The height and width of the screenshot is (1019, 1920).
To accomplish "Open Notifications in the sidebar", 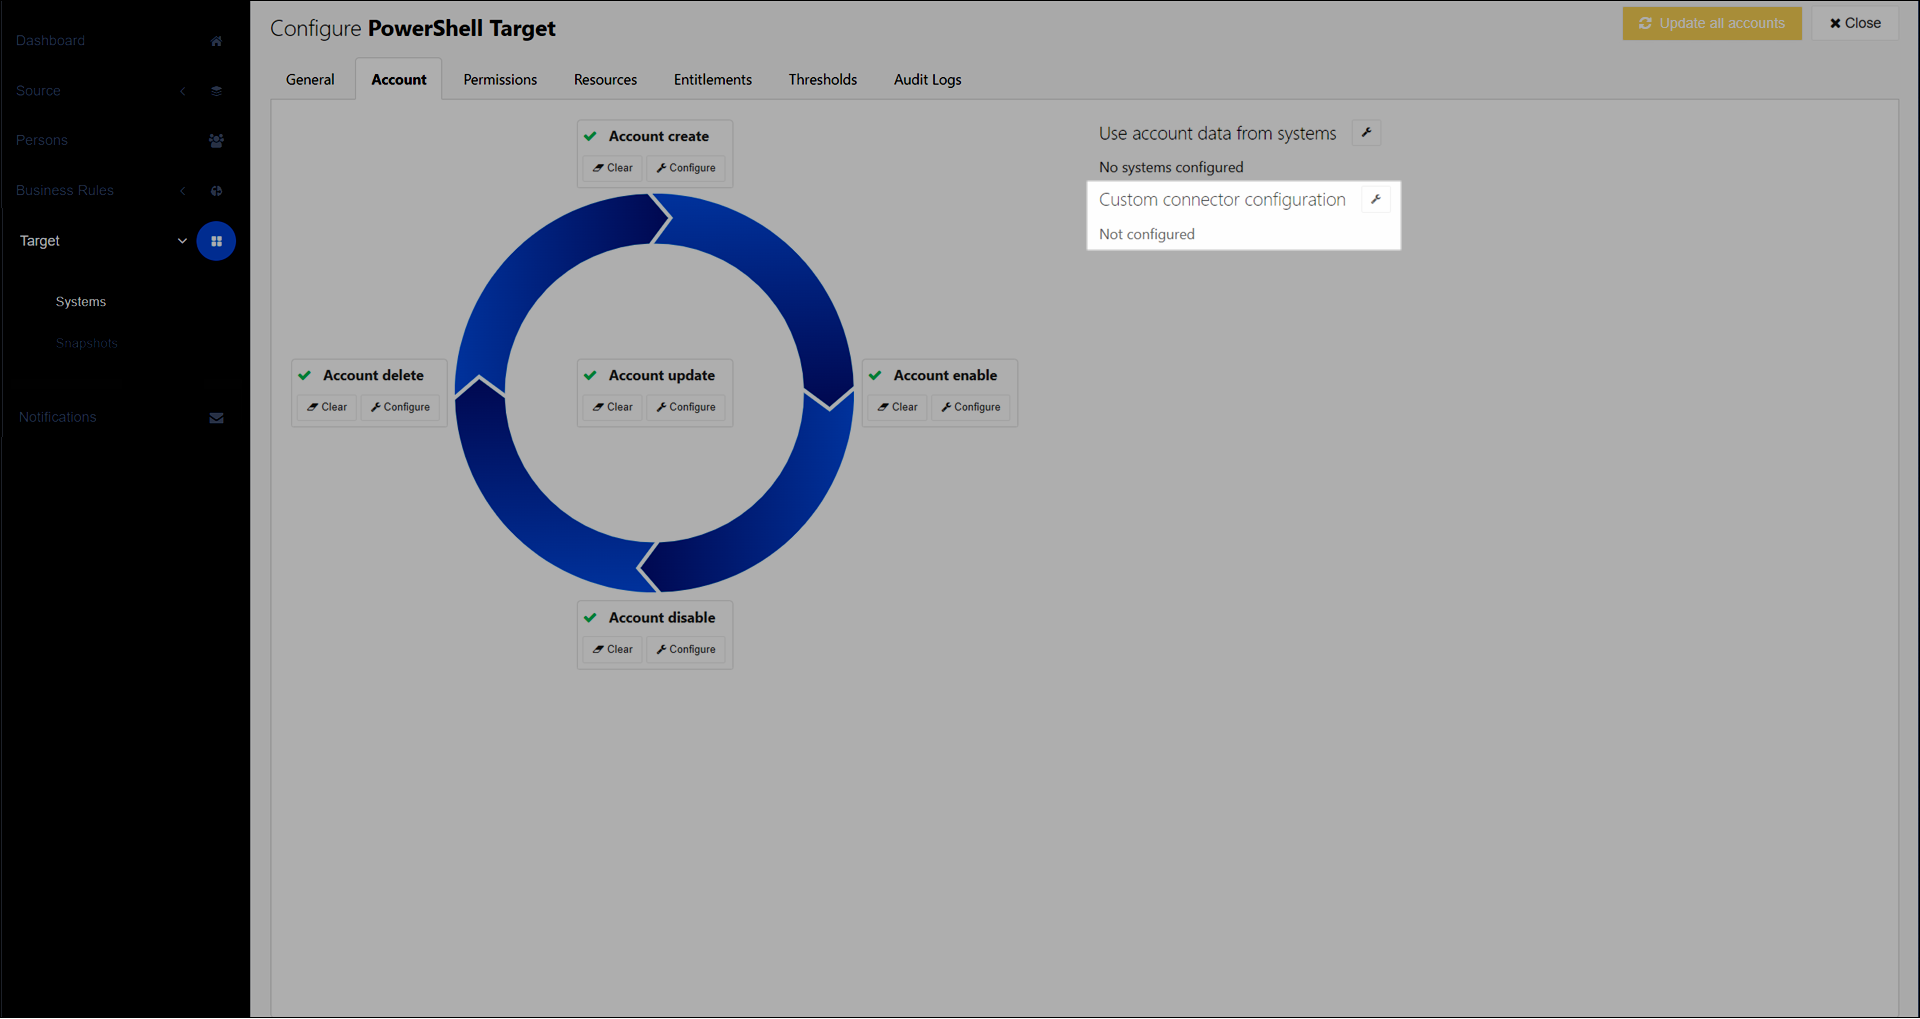I will tap(58, 418).
